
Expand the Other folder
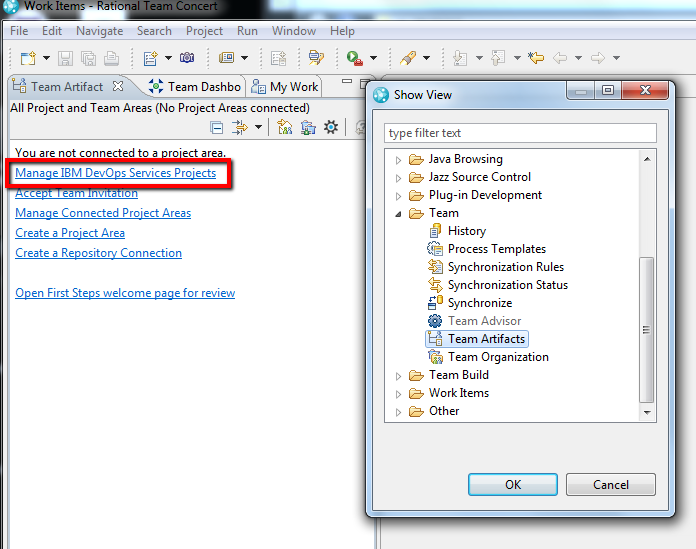coord(398,412)
